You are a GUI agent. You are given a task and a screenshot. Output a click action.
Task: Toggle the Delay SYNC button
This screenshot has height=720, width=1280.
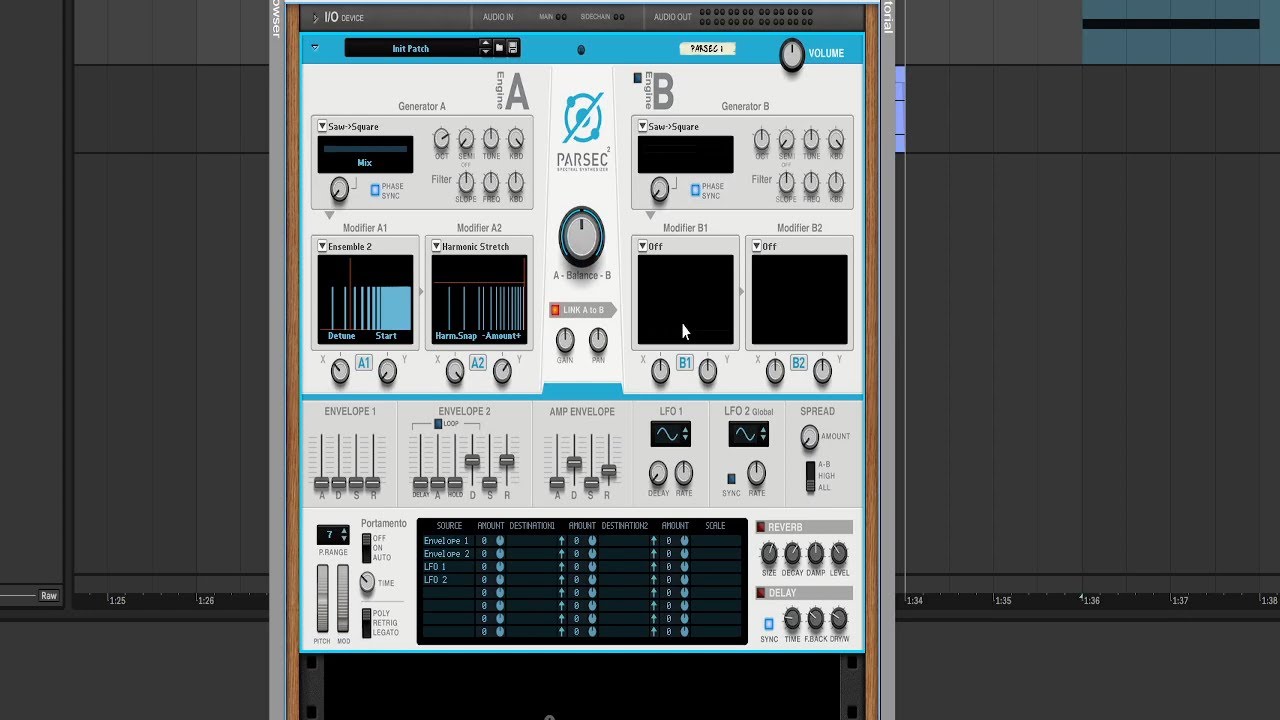pos(769,624)
